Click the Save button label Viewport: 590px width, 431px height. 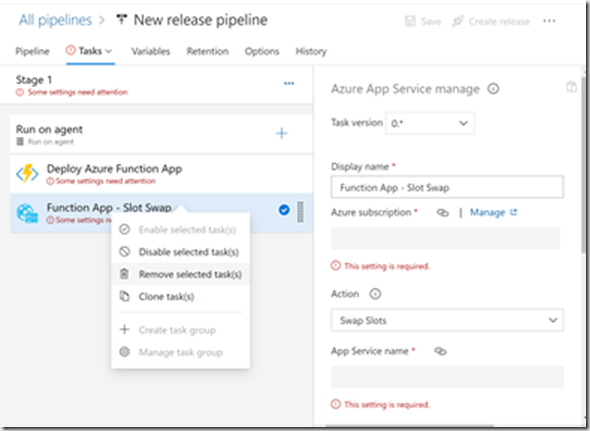click(431, 21)
